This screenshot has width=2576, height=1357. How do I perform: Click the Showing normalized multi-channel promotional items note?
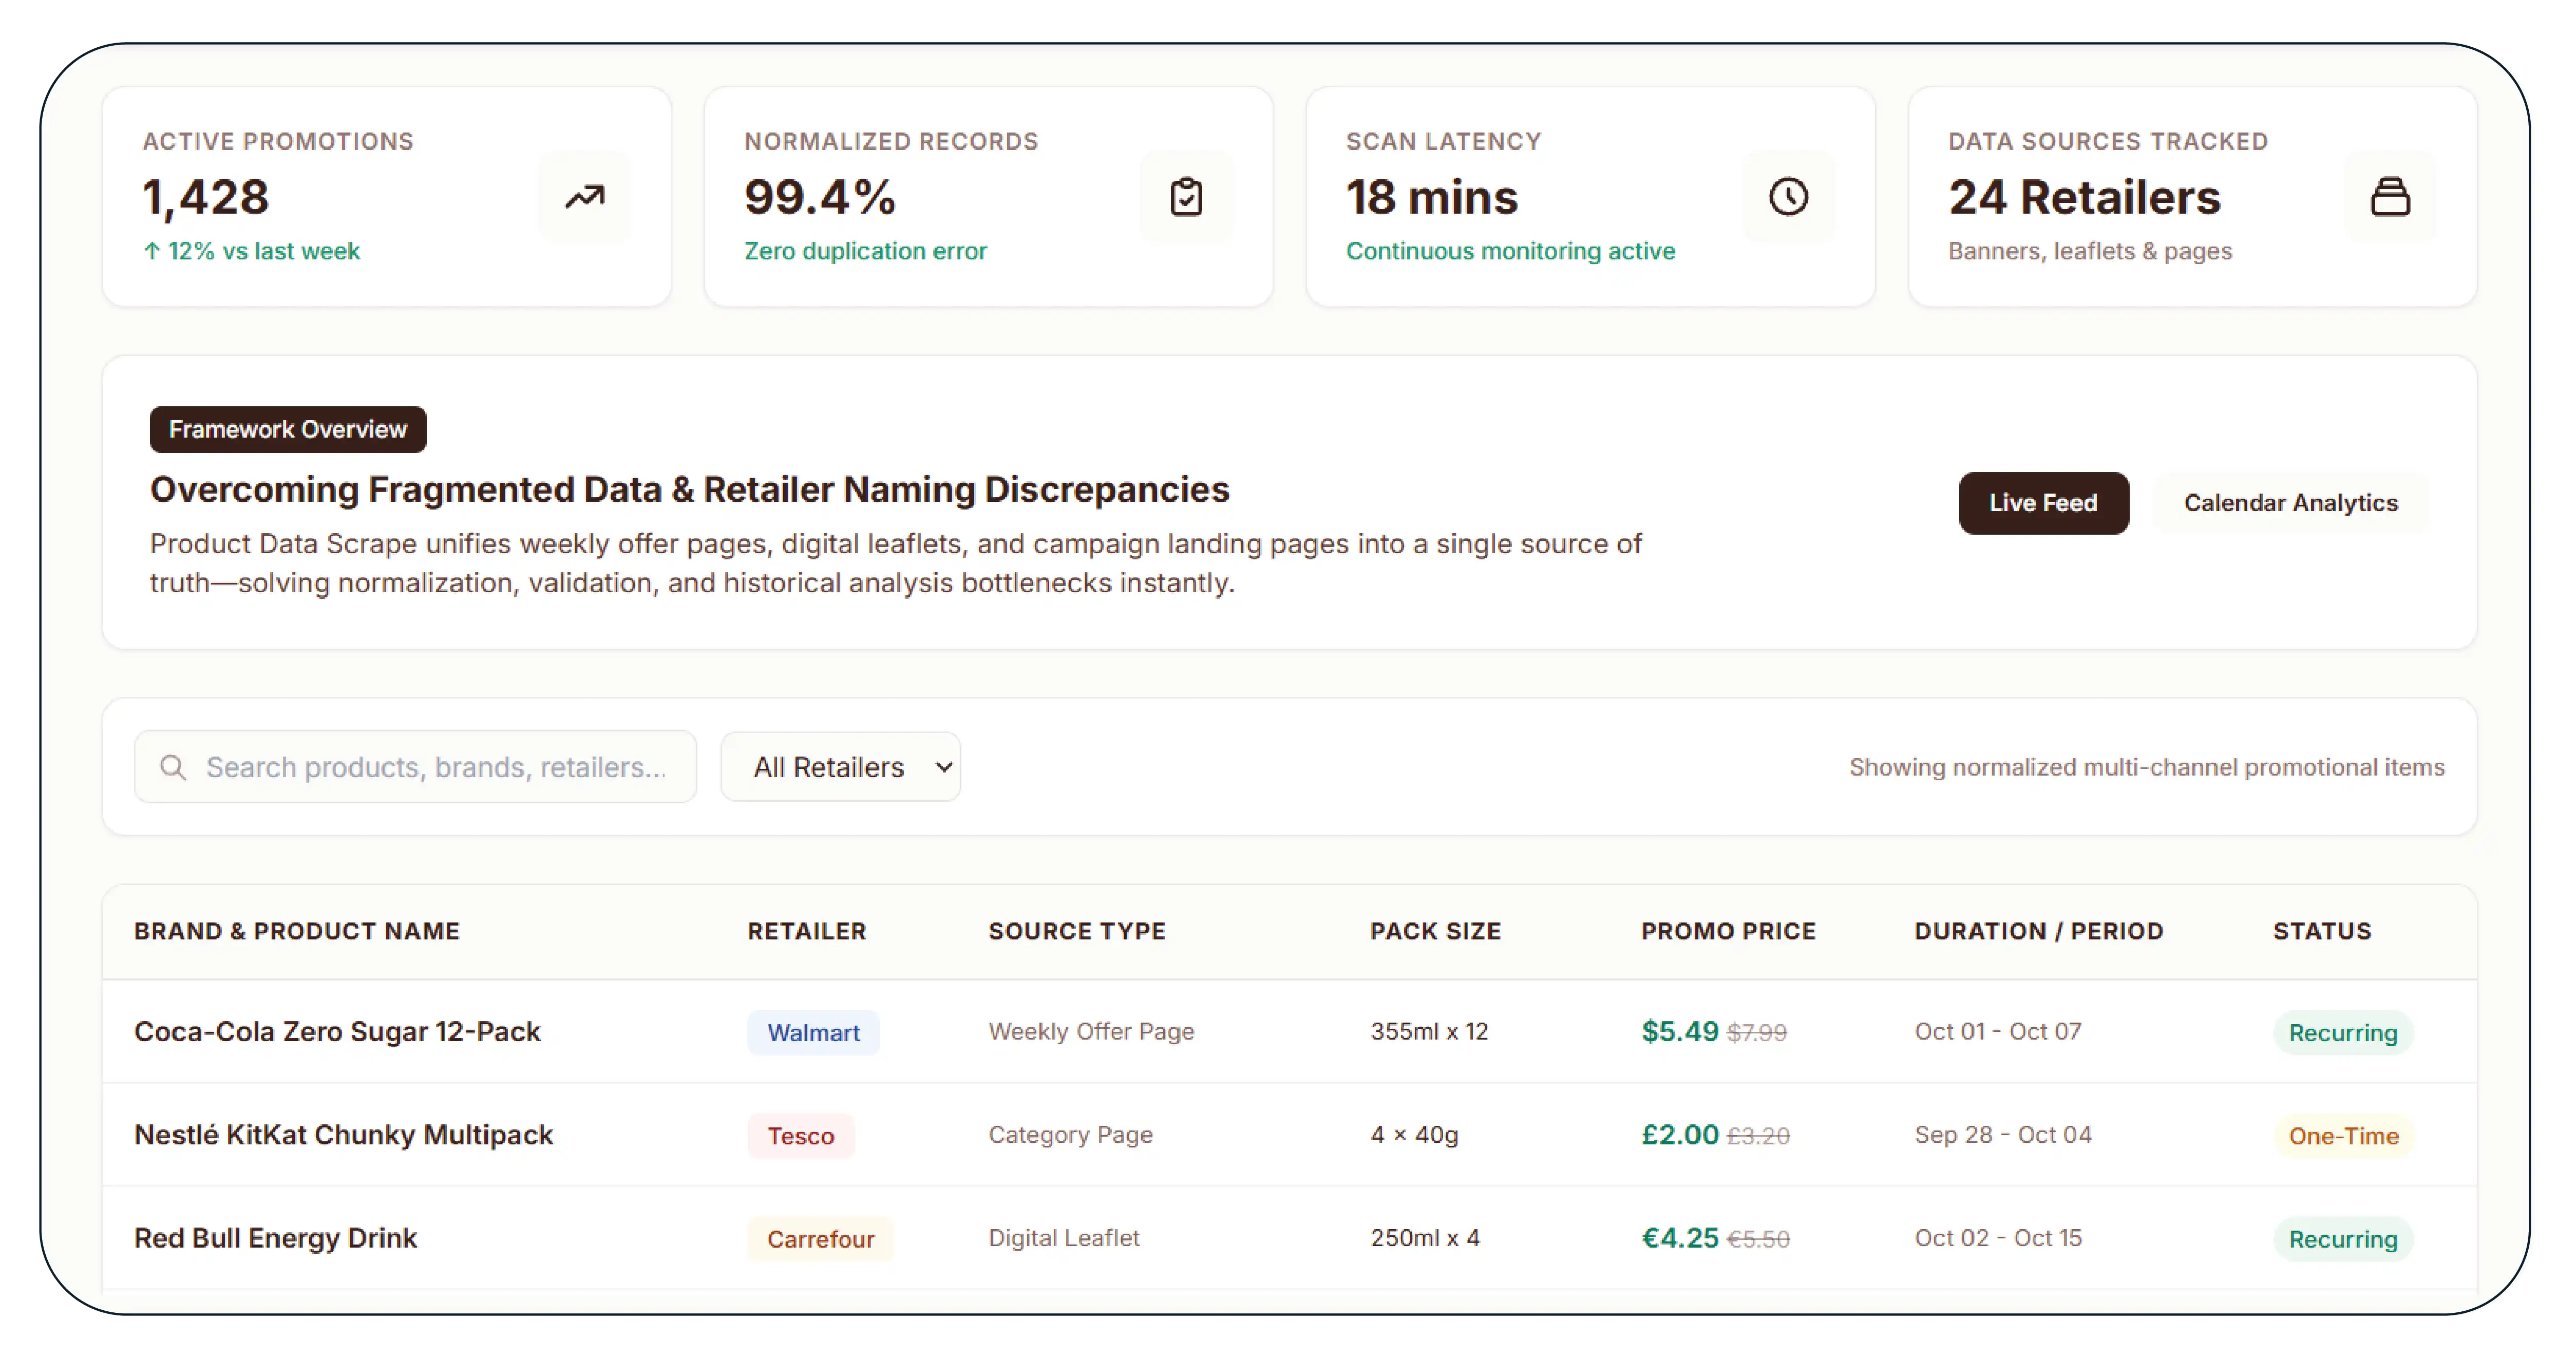[2147, 767]
